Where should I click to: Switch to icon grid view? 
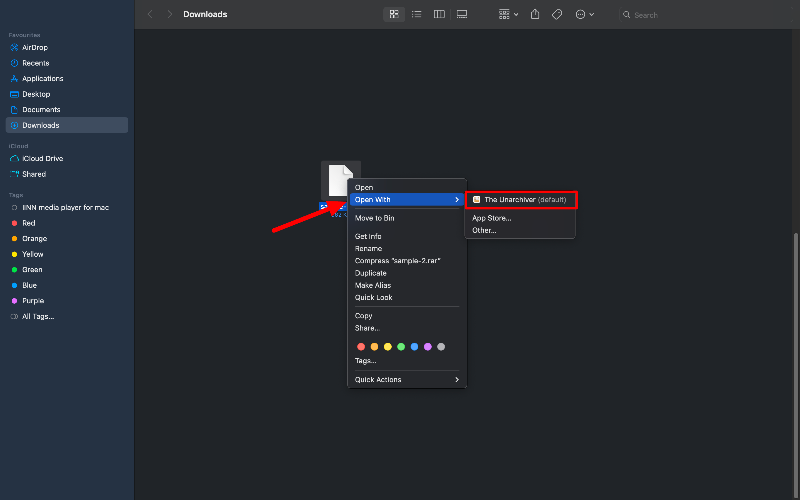tap(394, 14)
